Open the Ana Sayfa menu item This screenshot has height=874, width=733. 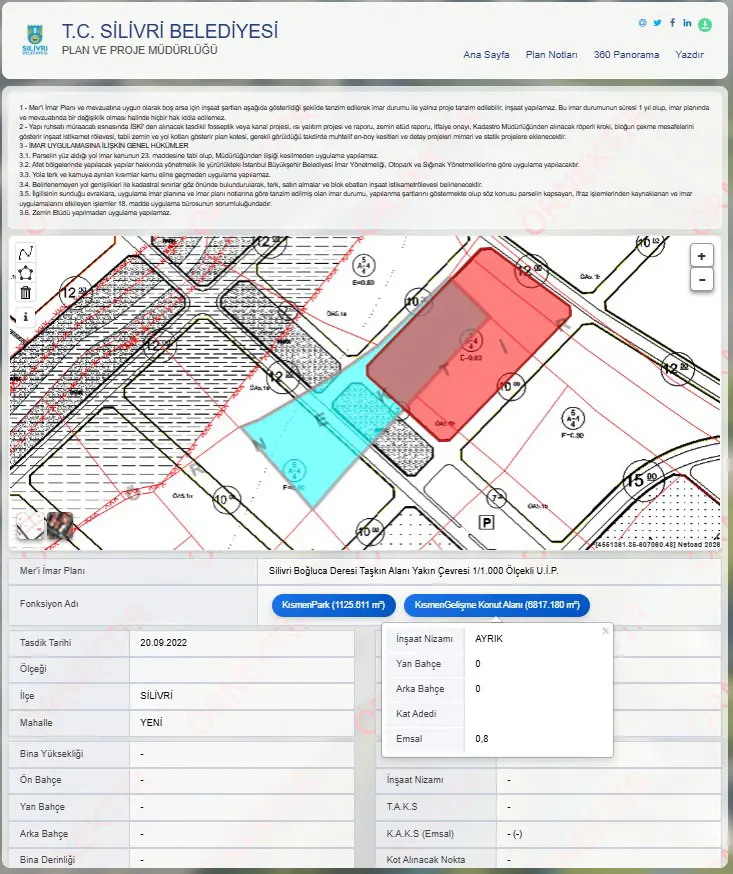point(486,55)
